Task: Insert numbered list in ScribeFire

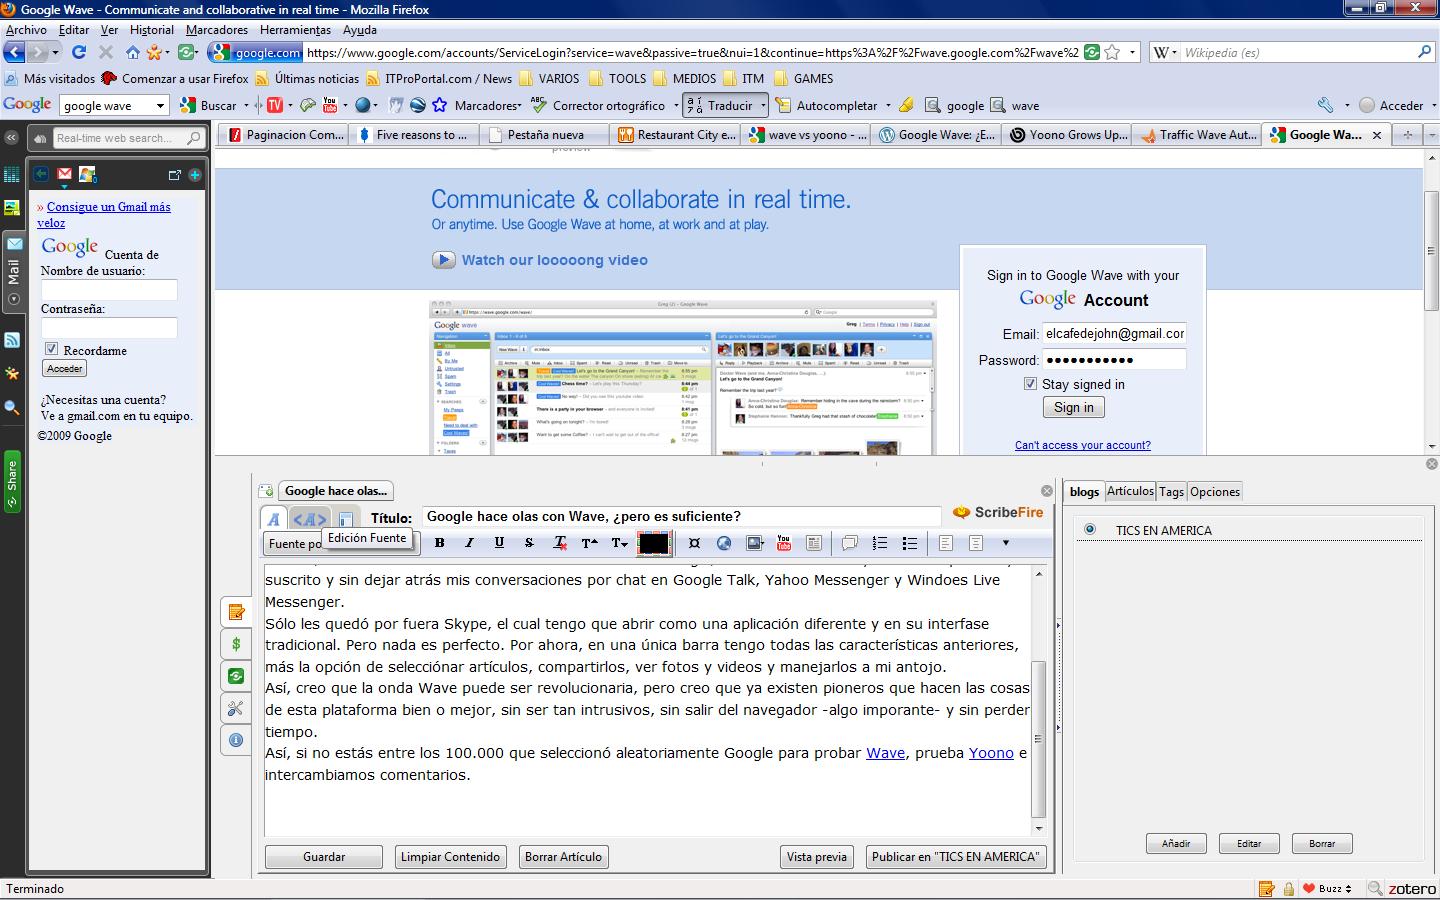Action: [879, 543]
